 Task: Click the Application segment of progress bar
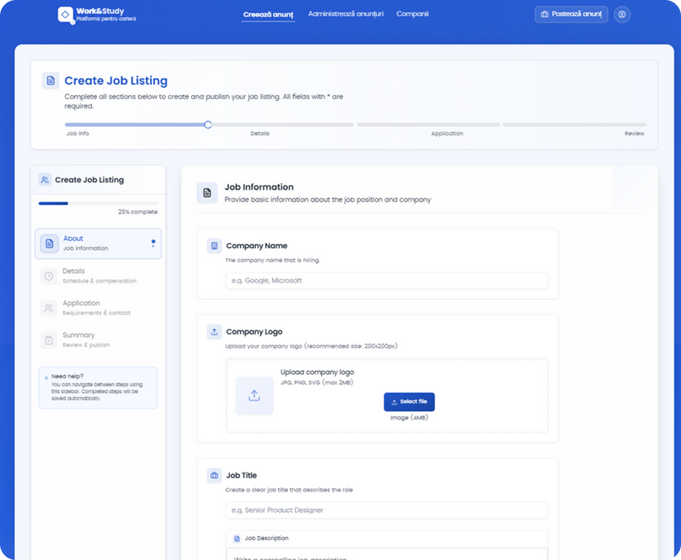click(428, 125)
